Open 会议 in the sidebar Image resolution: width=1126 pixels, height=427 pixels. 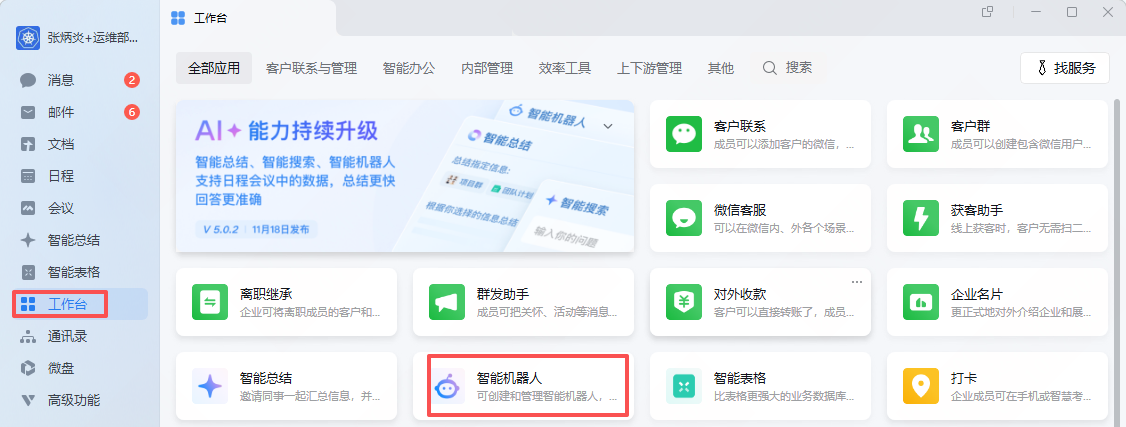point(80,209)
